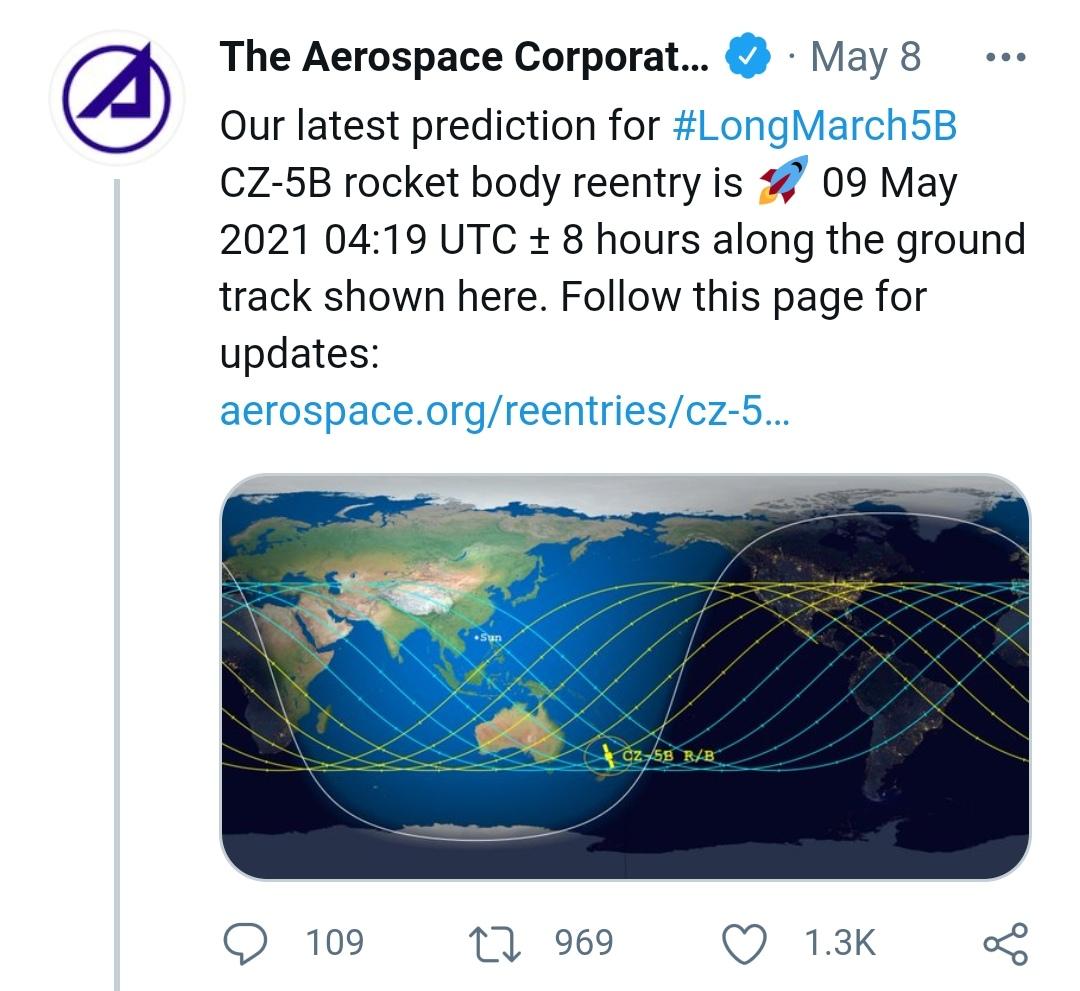Click the May 8 timestamp
Viewport: 1080px width, 991px height.
[866, 56]
